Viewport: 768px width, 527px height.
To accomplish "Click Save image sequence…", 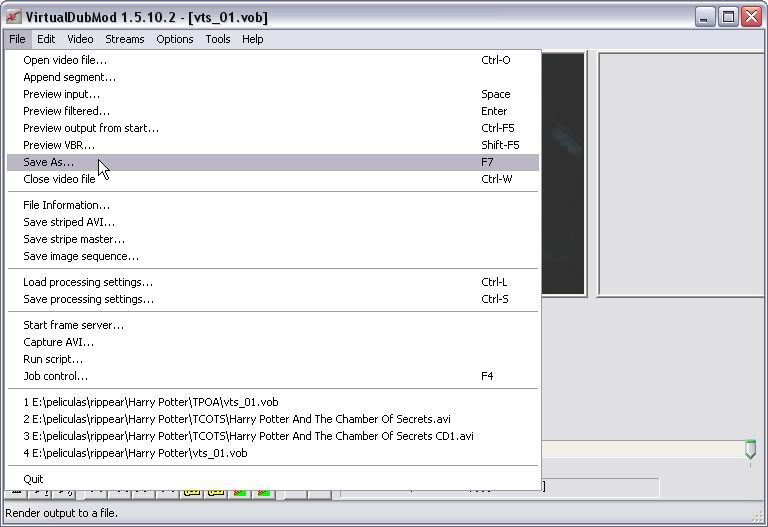I will (x=81, y=256).
